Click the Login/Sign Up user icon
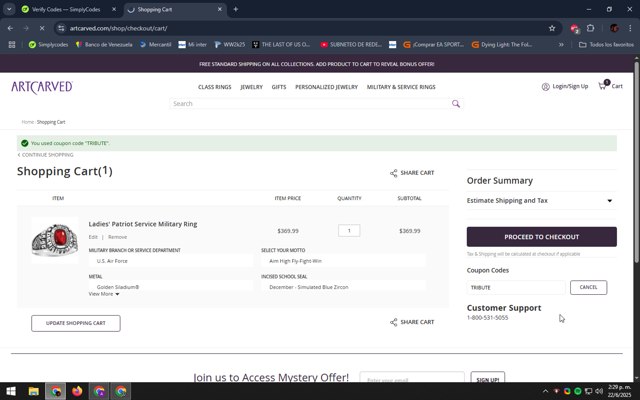 click(x=545, y=87)
